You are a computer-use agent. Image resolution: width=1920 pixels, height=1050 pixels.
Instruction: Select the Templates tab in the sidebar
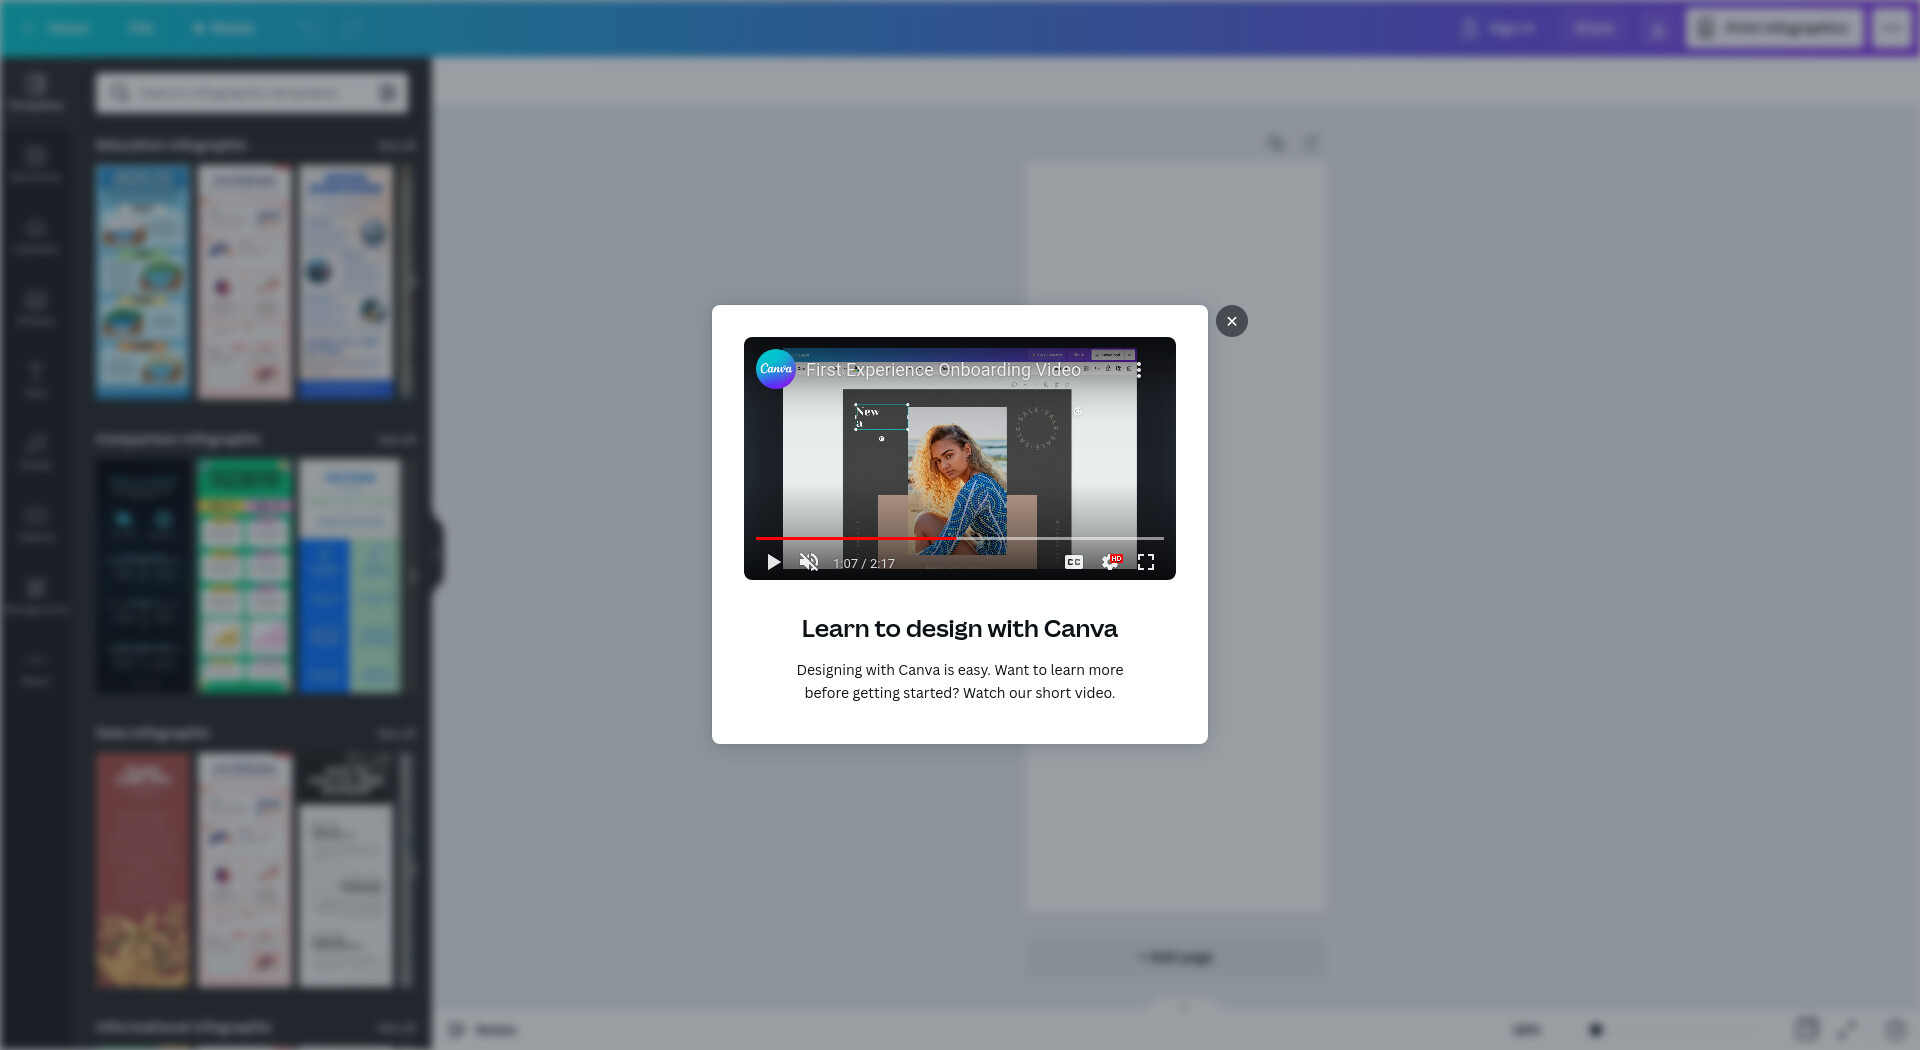pos(36,92)
